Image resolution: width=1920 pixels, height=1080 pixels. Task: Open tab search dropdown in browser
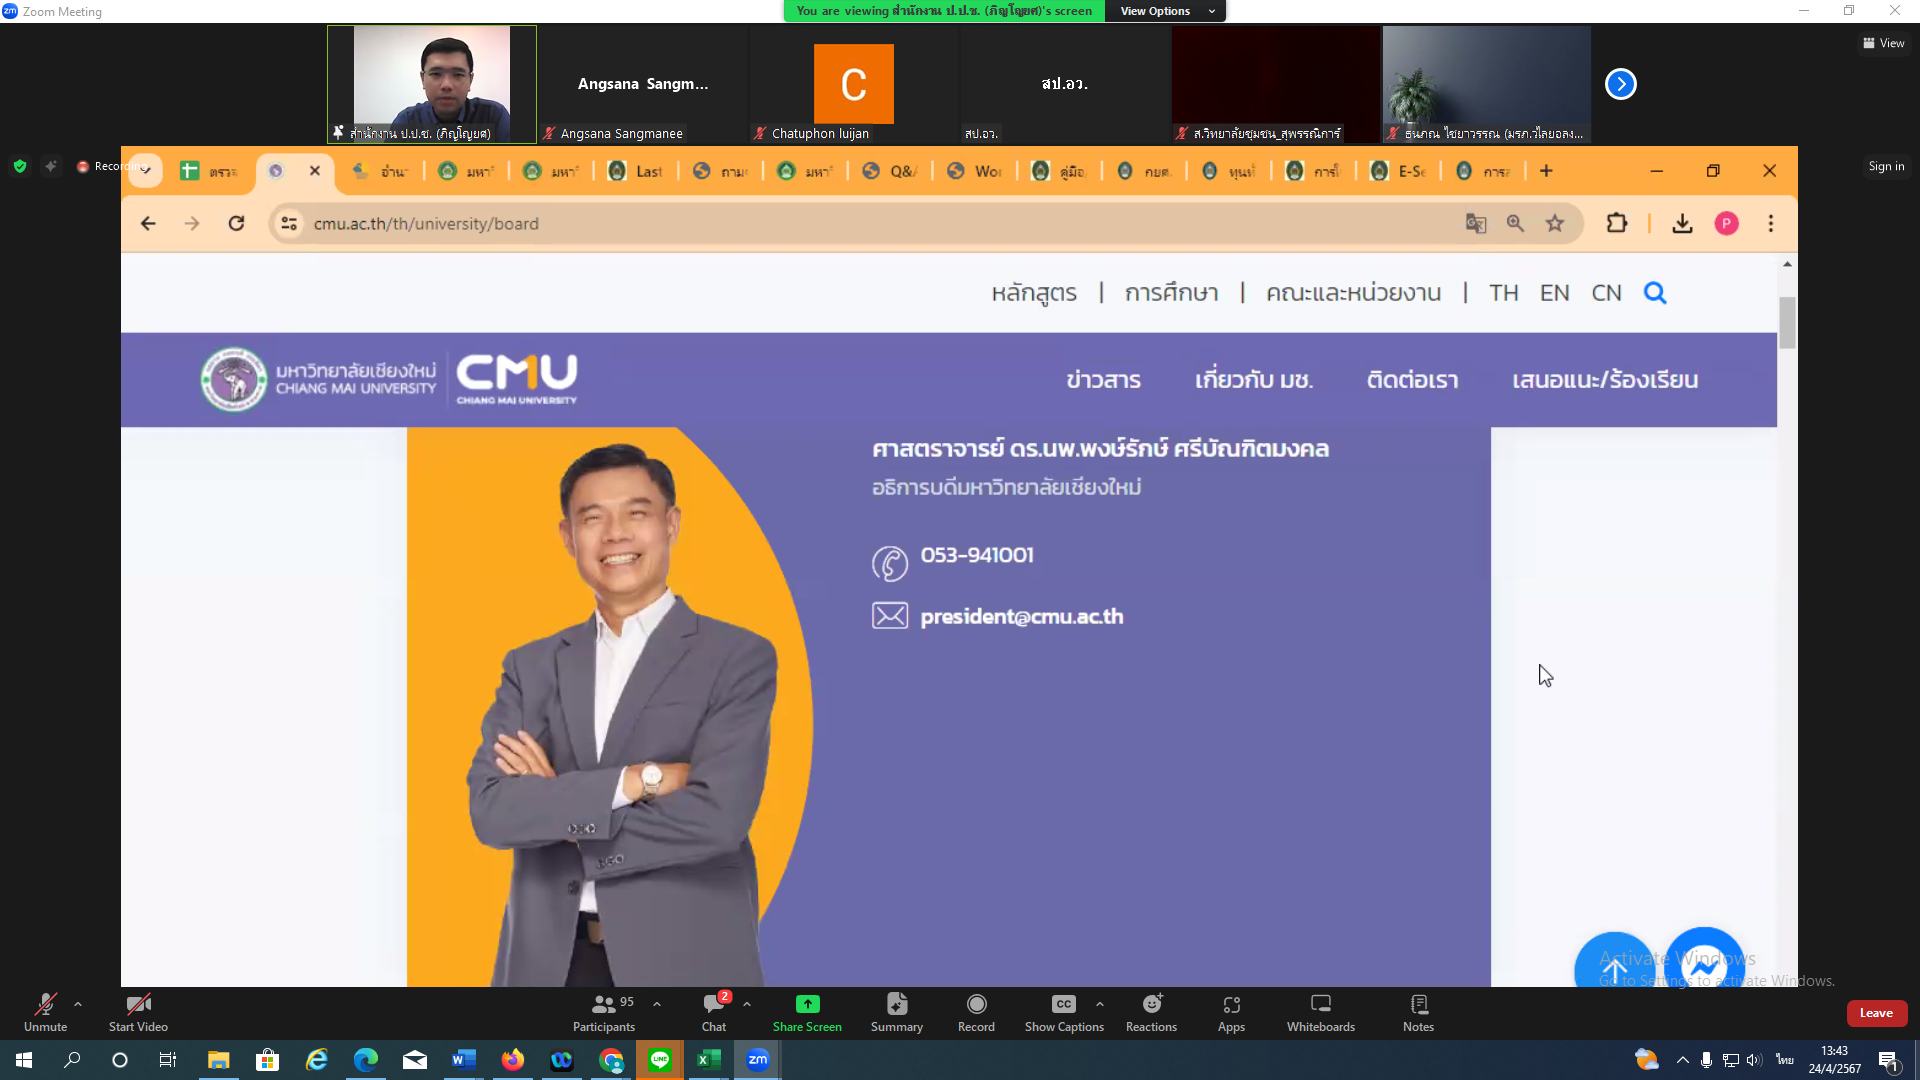coord(146,171)
